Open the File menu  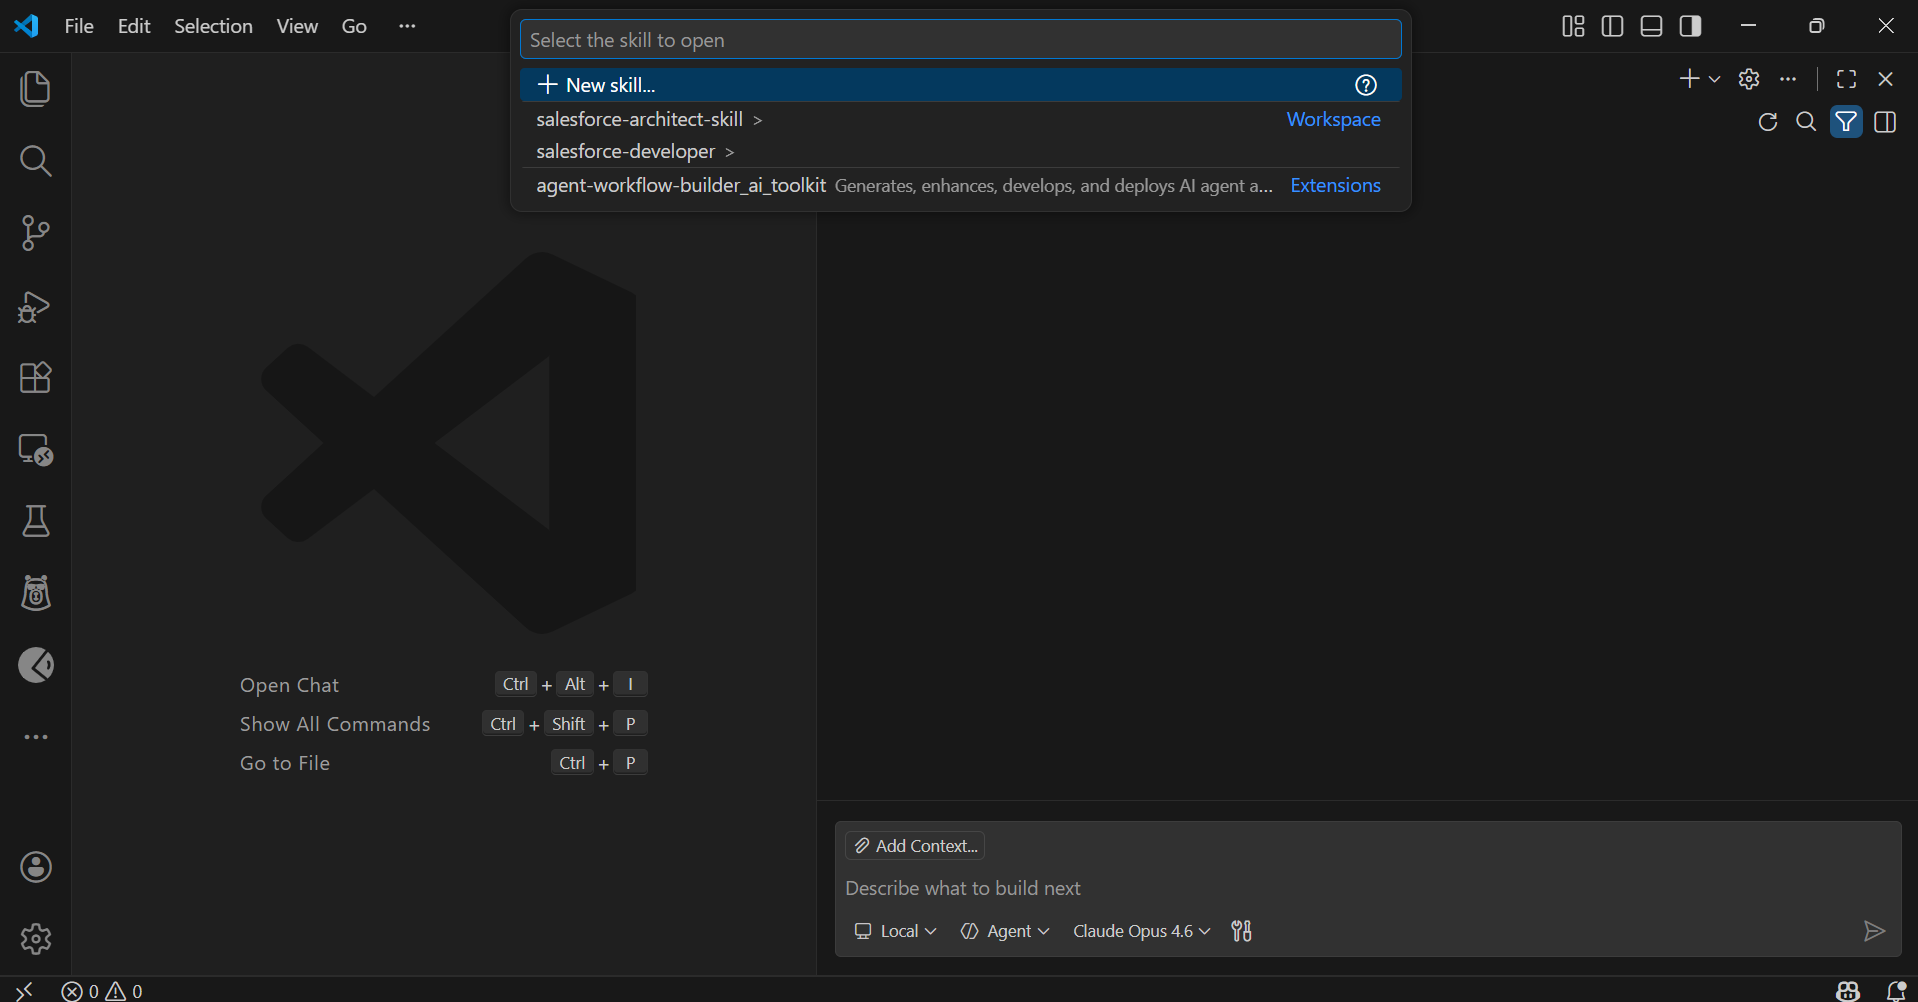click(79, 26)
